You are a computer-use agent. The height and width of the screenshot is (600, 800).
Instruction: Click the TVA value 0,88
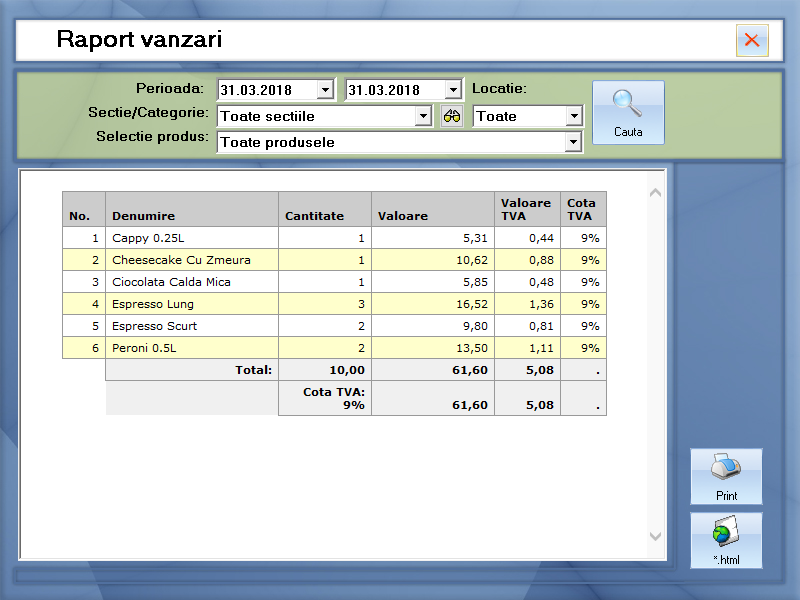541,260
